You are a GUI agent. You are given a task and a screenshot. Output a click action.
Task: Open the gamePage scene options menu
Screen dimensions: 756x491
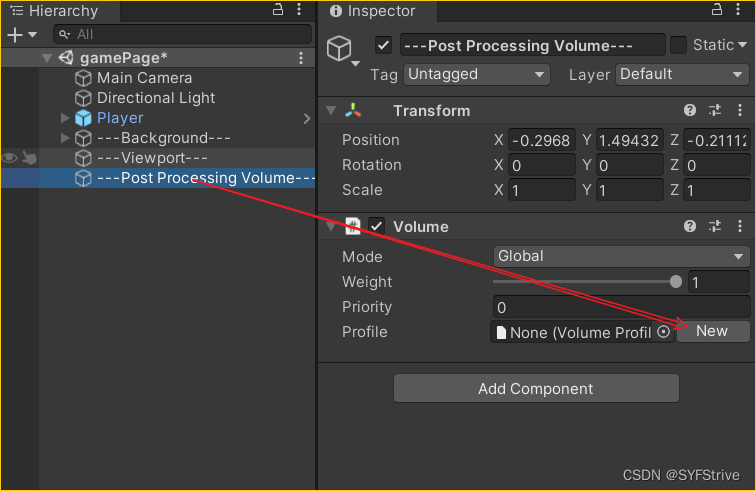301,58
